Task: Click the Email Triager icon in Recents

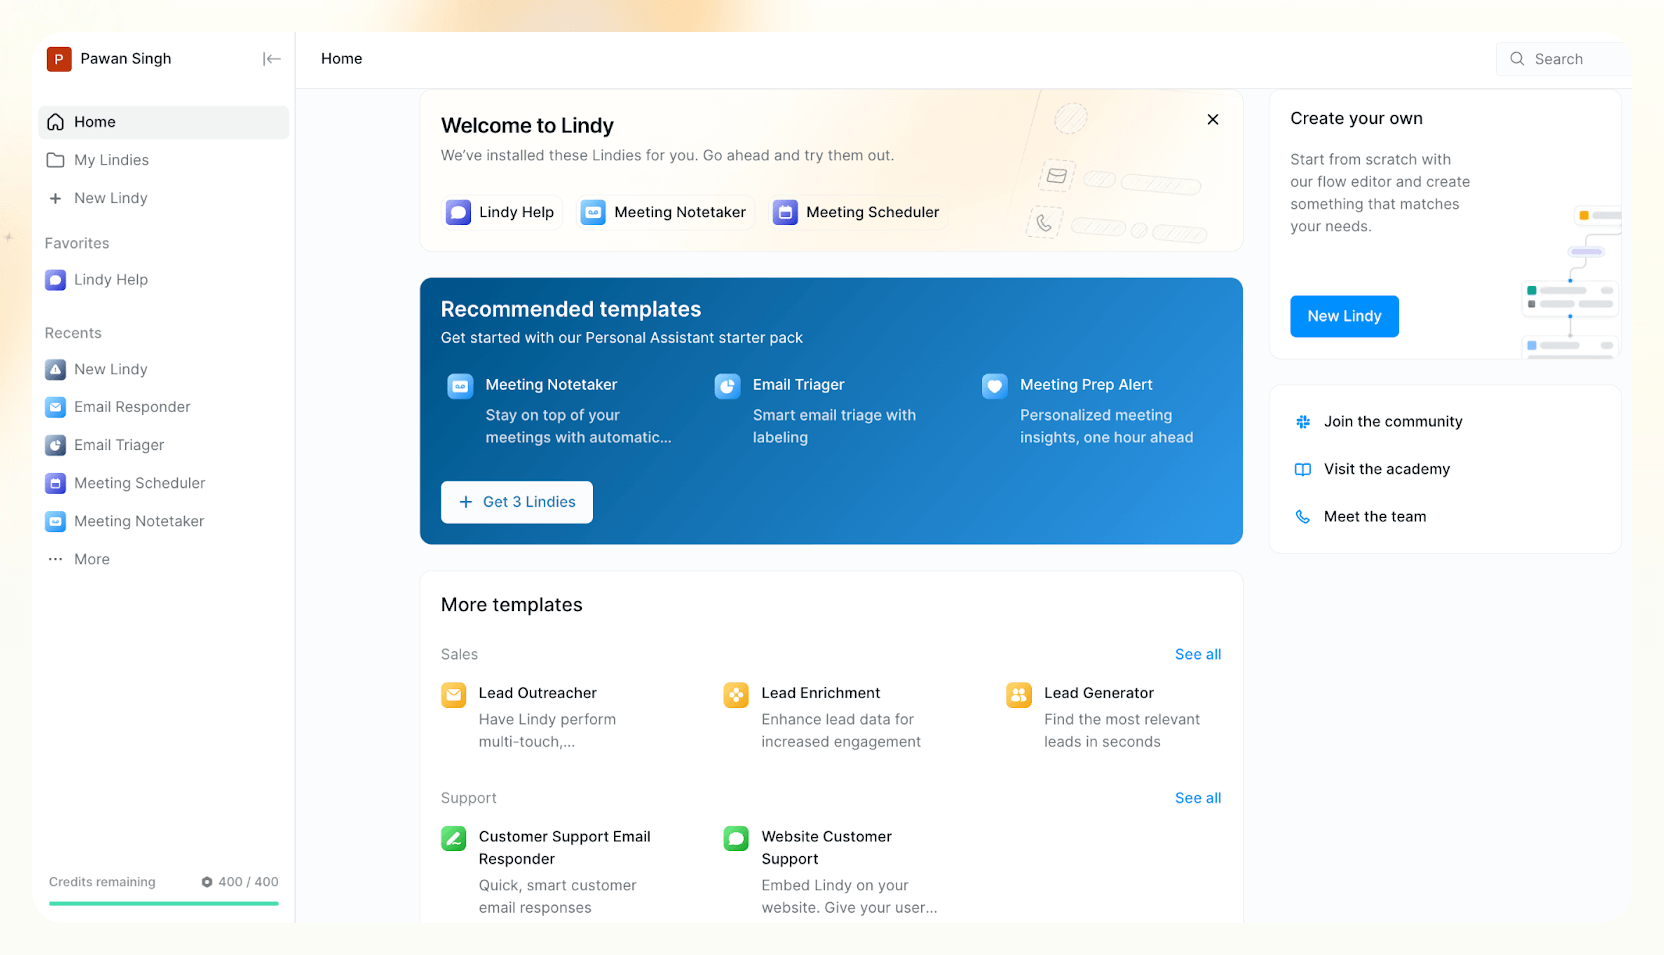Action: [x=56, y=445]
